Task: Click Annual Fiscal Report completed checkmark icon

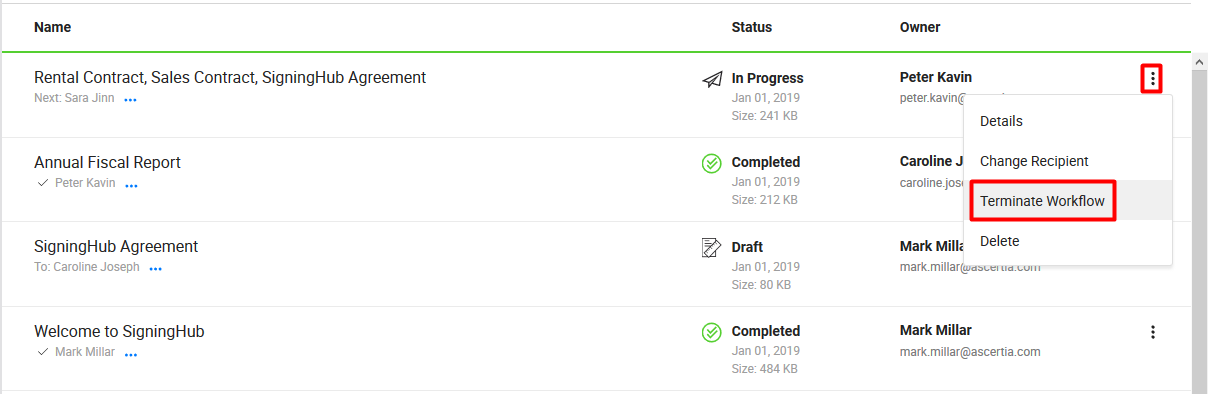Action: tap(712, 163)
